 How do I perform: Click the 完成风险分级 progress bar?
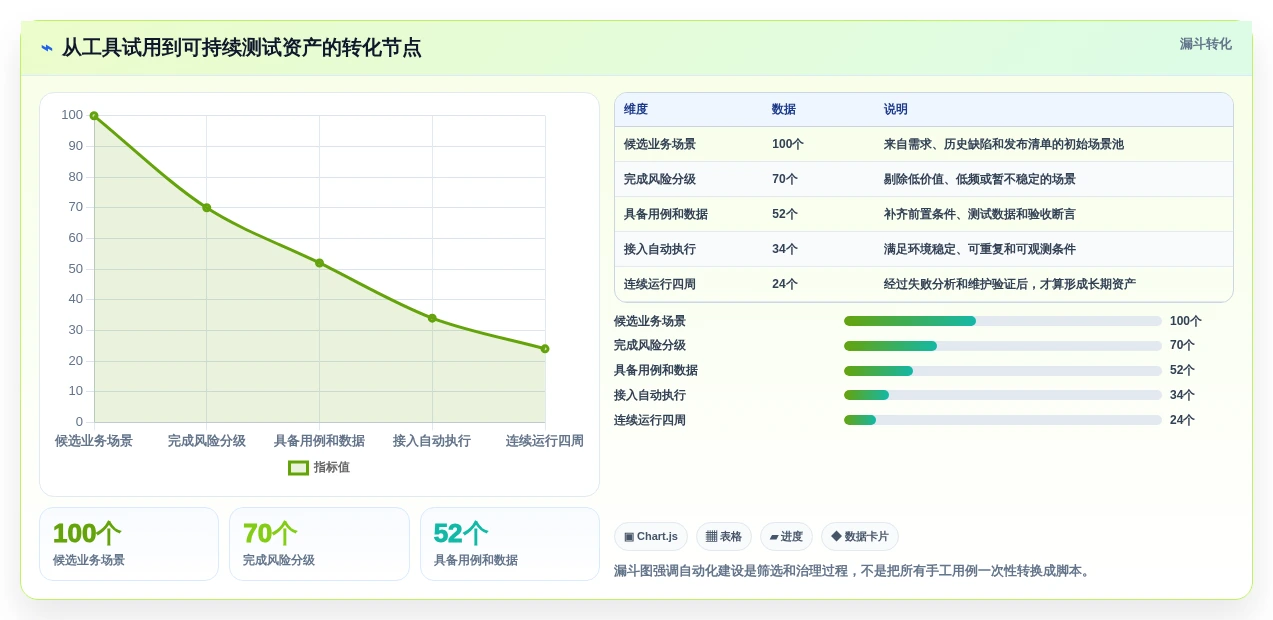coord(1003,346)
